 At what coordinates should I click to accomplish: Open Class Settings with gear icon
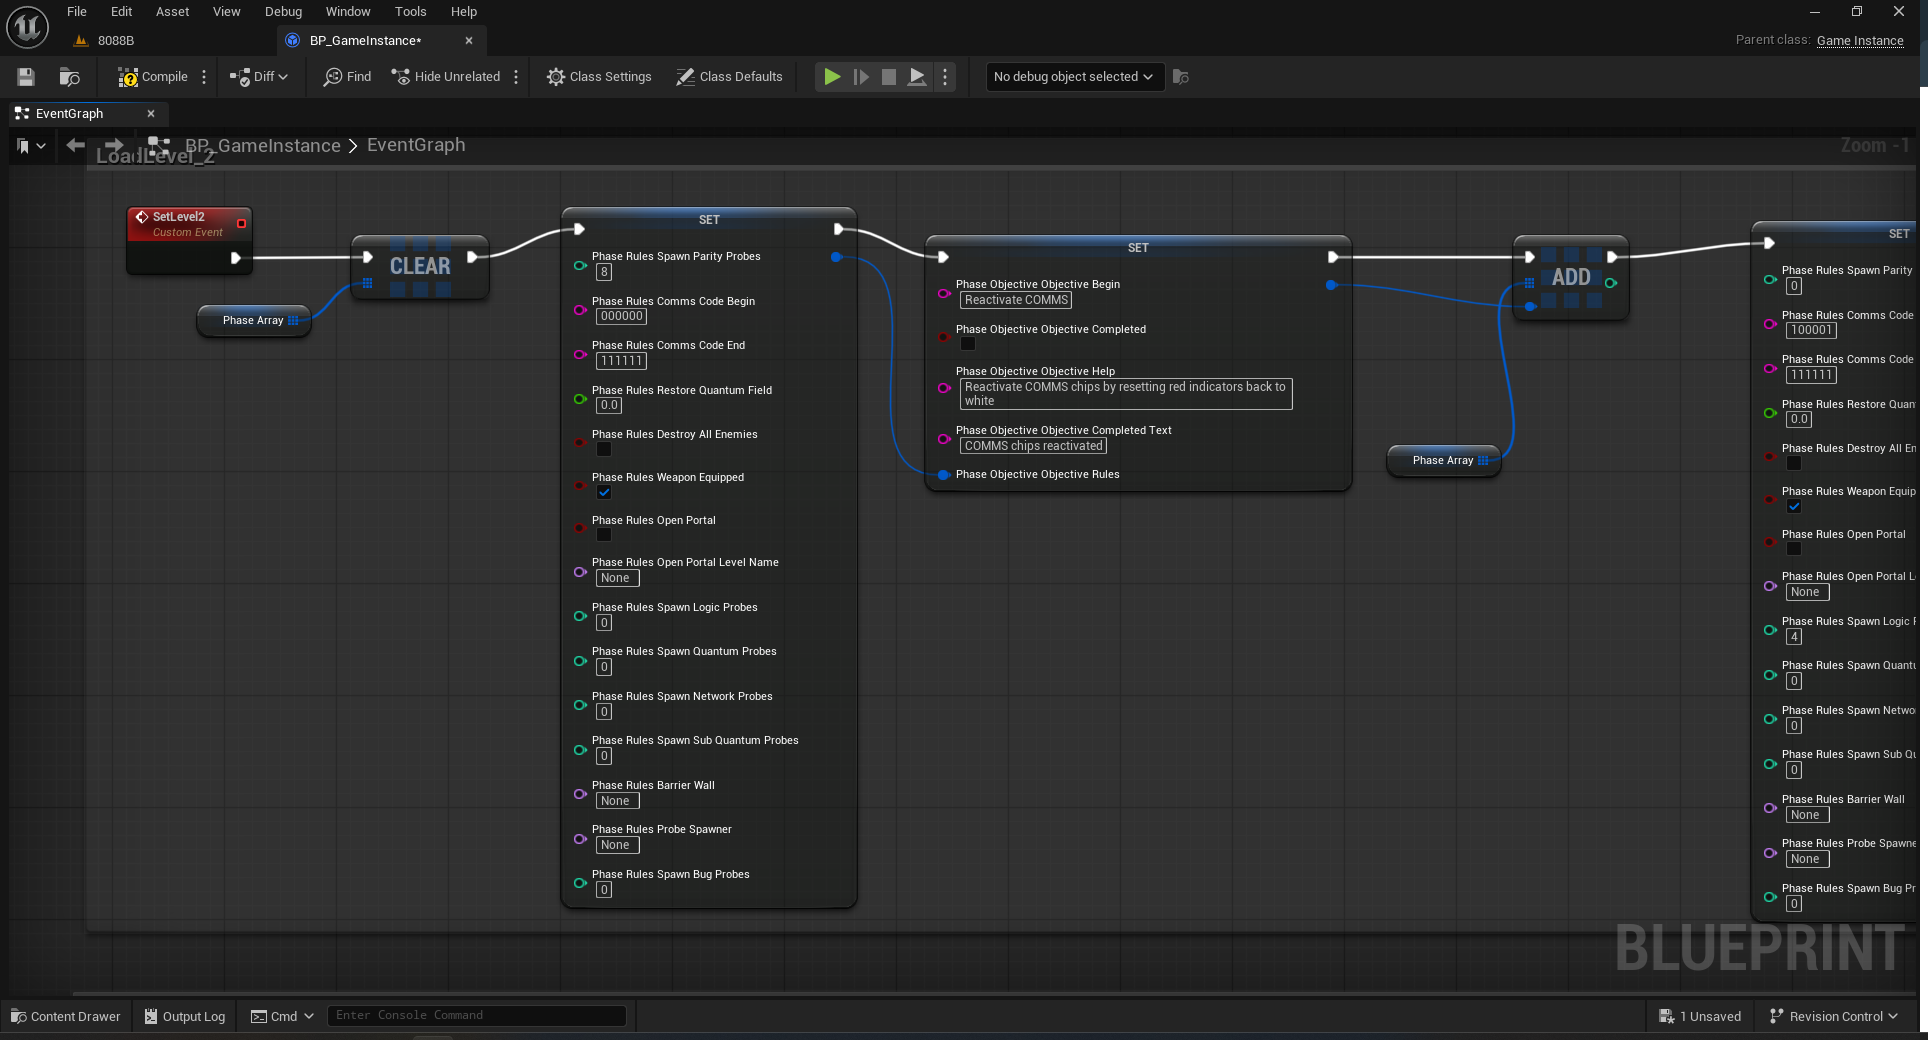pos(598,77)
